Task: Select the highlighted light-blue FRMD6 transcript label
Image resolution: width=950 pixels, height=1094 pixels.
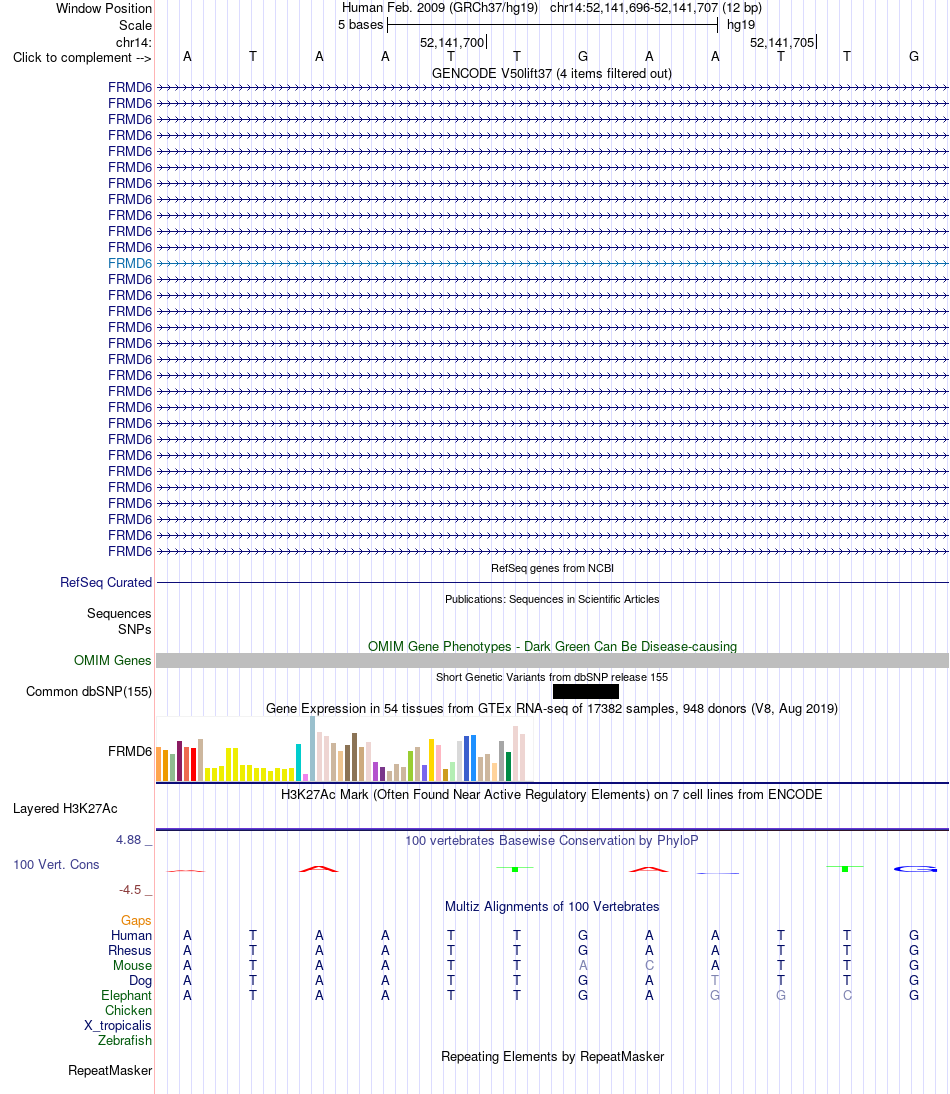Action: pos(130,263)
